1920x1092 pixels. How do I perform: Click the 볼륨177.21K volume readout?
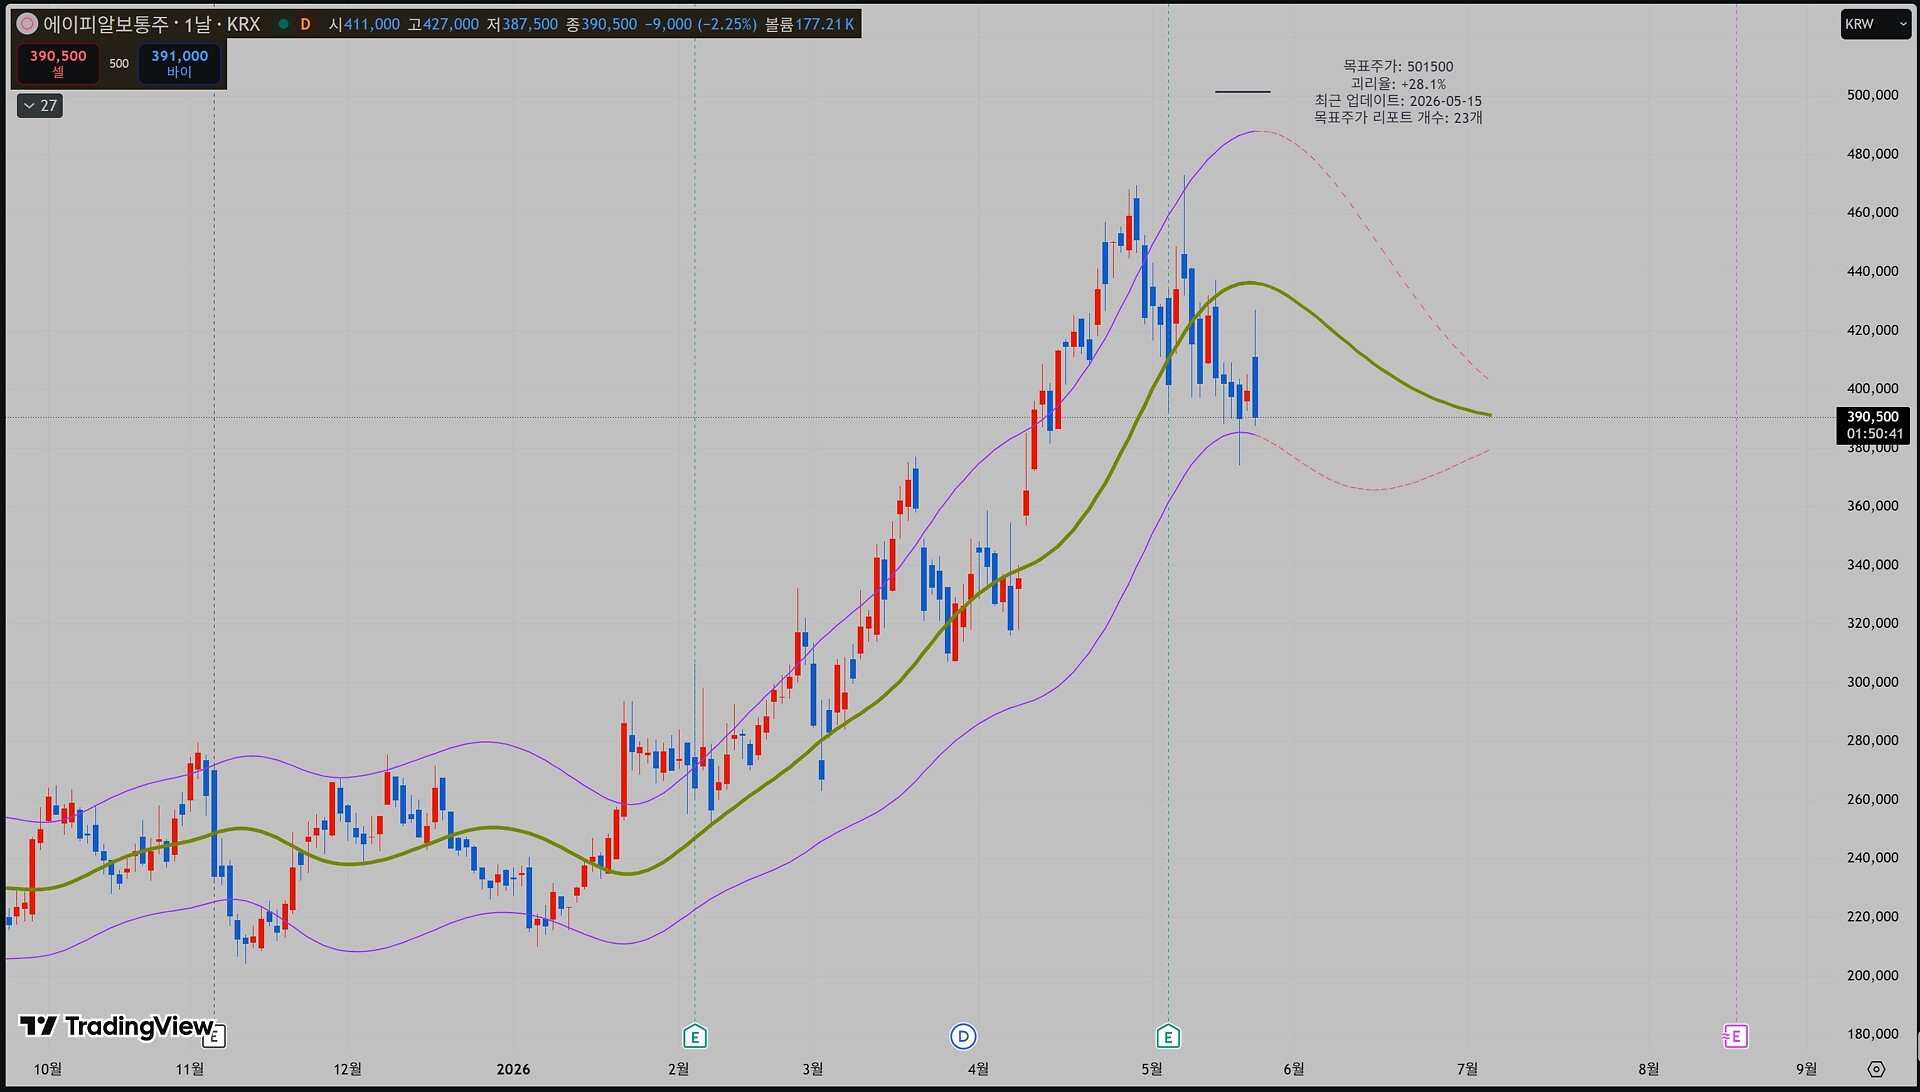click(x=810, y=24)
